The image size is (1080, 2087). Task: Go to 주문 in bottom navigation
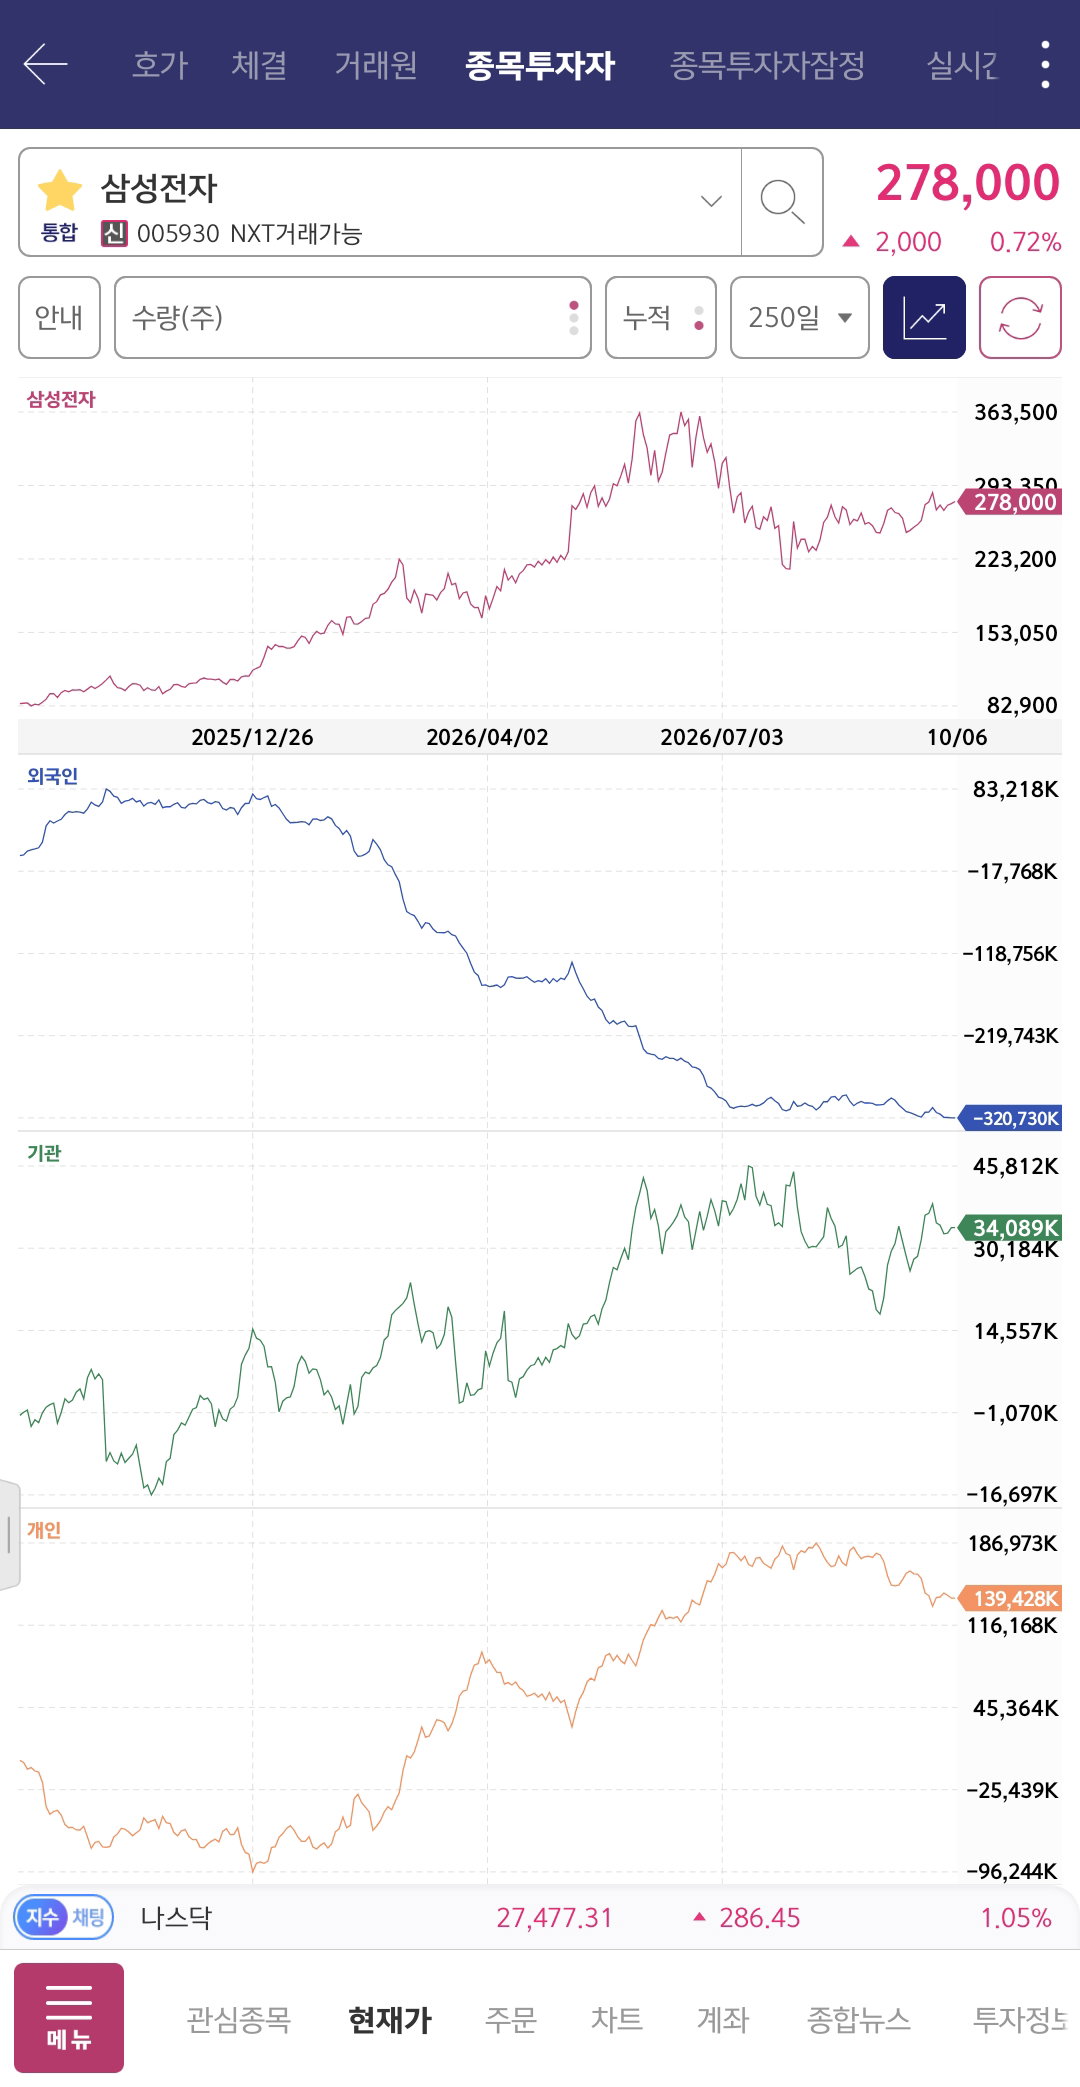point(511,2019)
